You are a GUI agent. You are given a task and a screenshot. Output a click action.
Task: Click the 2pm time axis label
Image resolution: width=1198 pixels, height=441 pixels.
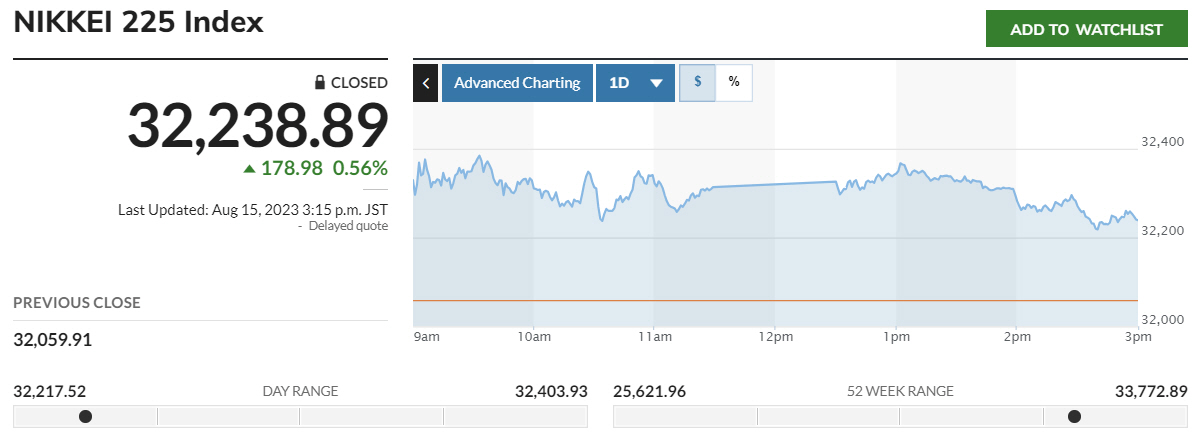1017,337
